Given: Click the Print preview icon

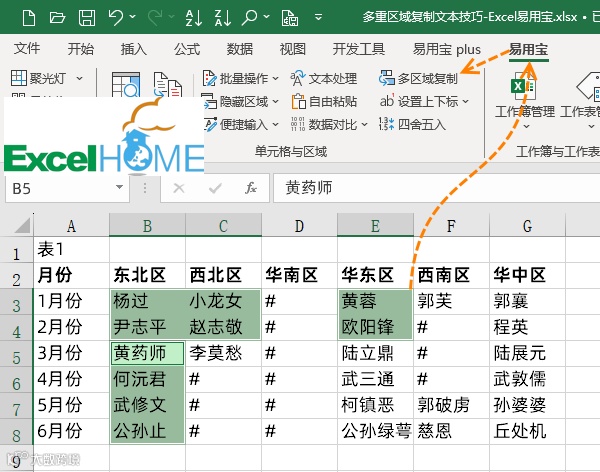Looking at the screenshot, I should [x=290, y=18].
